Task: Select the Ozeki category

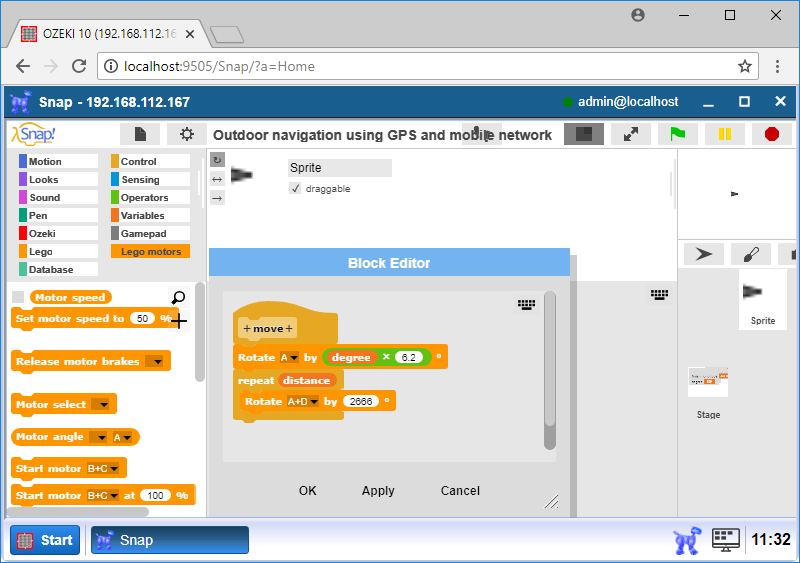Action: [58, 233]
